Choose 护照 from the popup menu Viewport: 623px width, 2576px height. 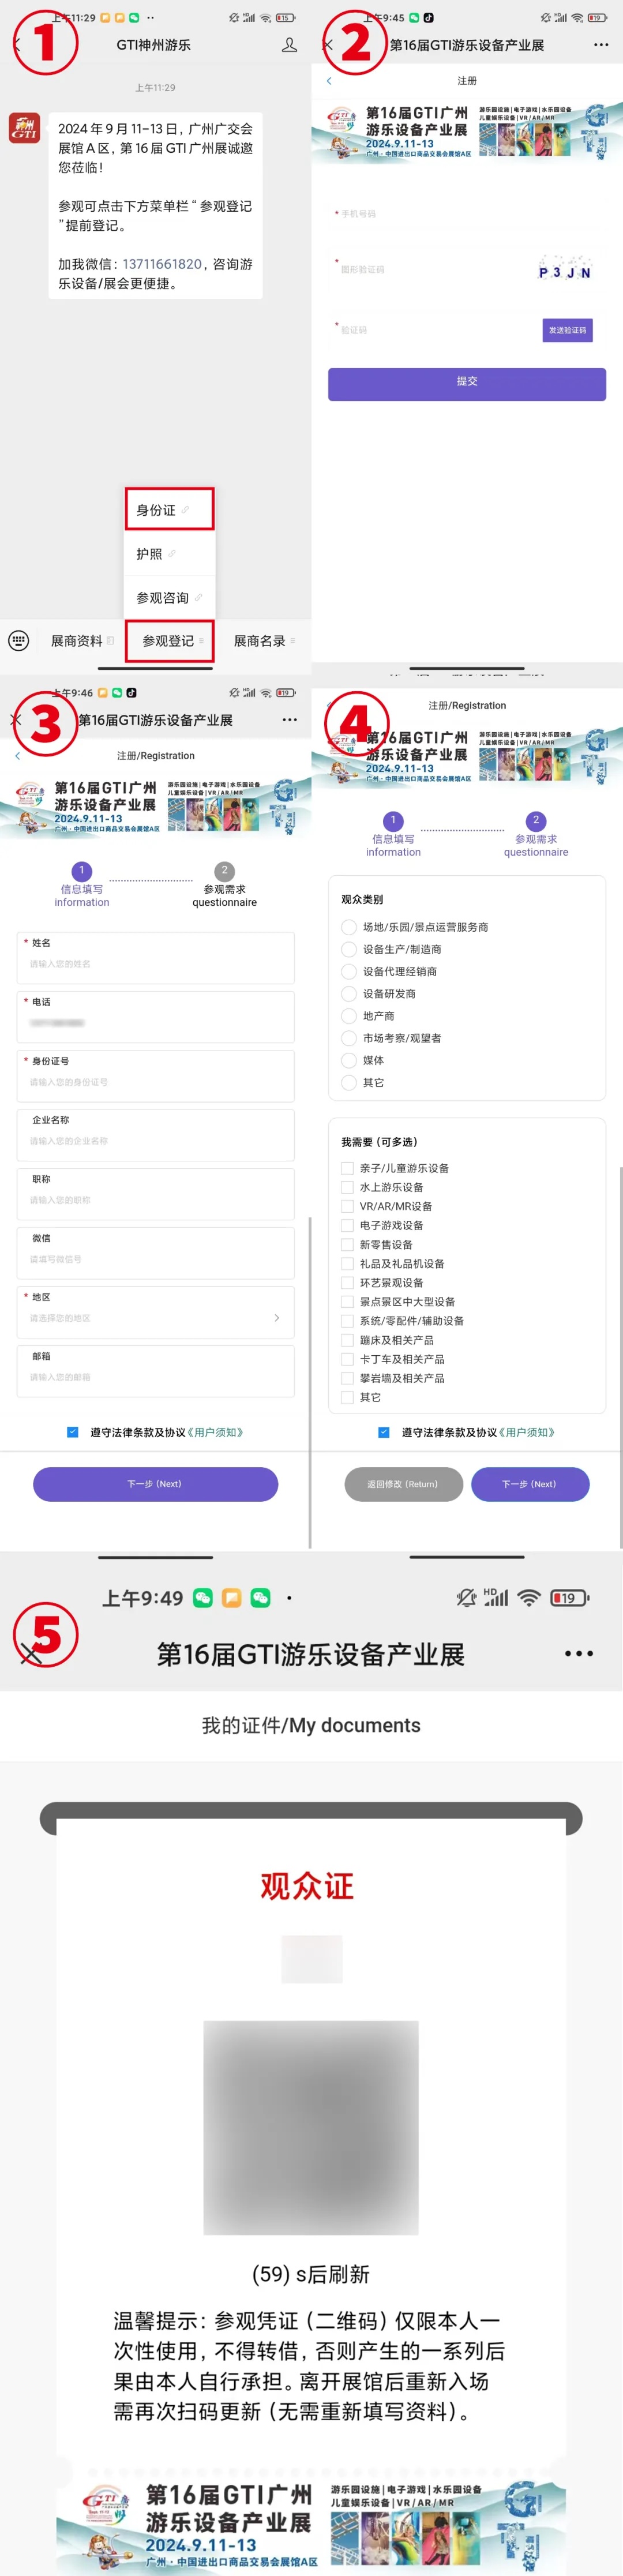pyautogui.click(x=170, y=554)
